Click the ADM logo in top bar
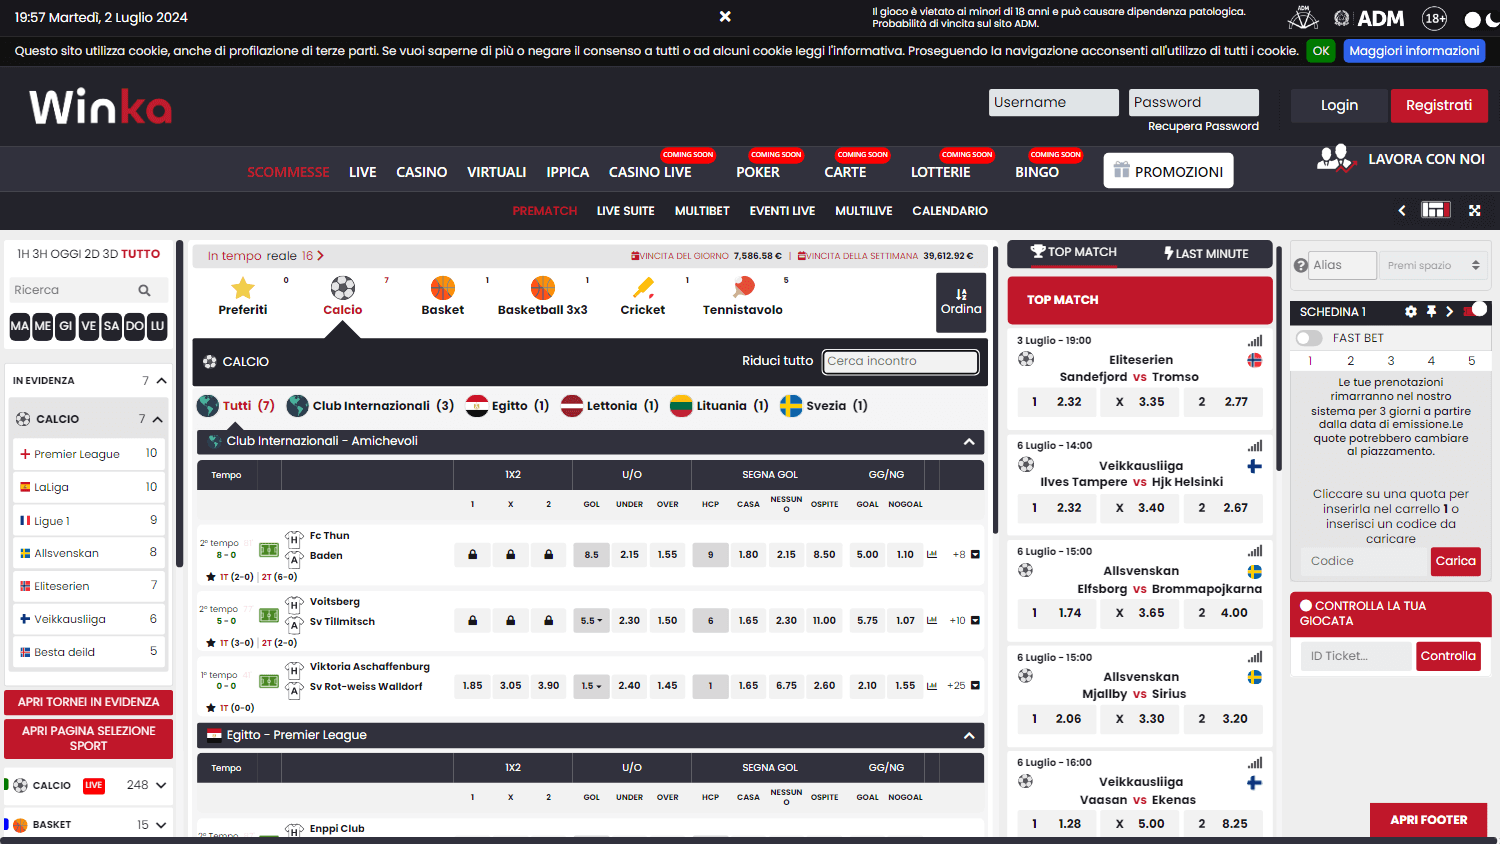The height and width of the screenshot is (844, 1500). coord(1370,18)
